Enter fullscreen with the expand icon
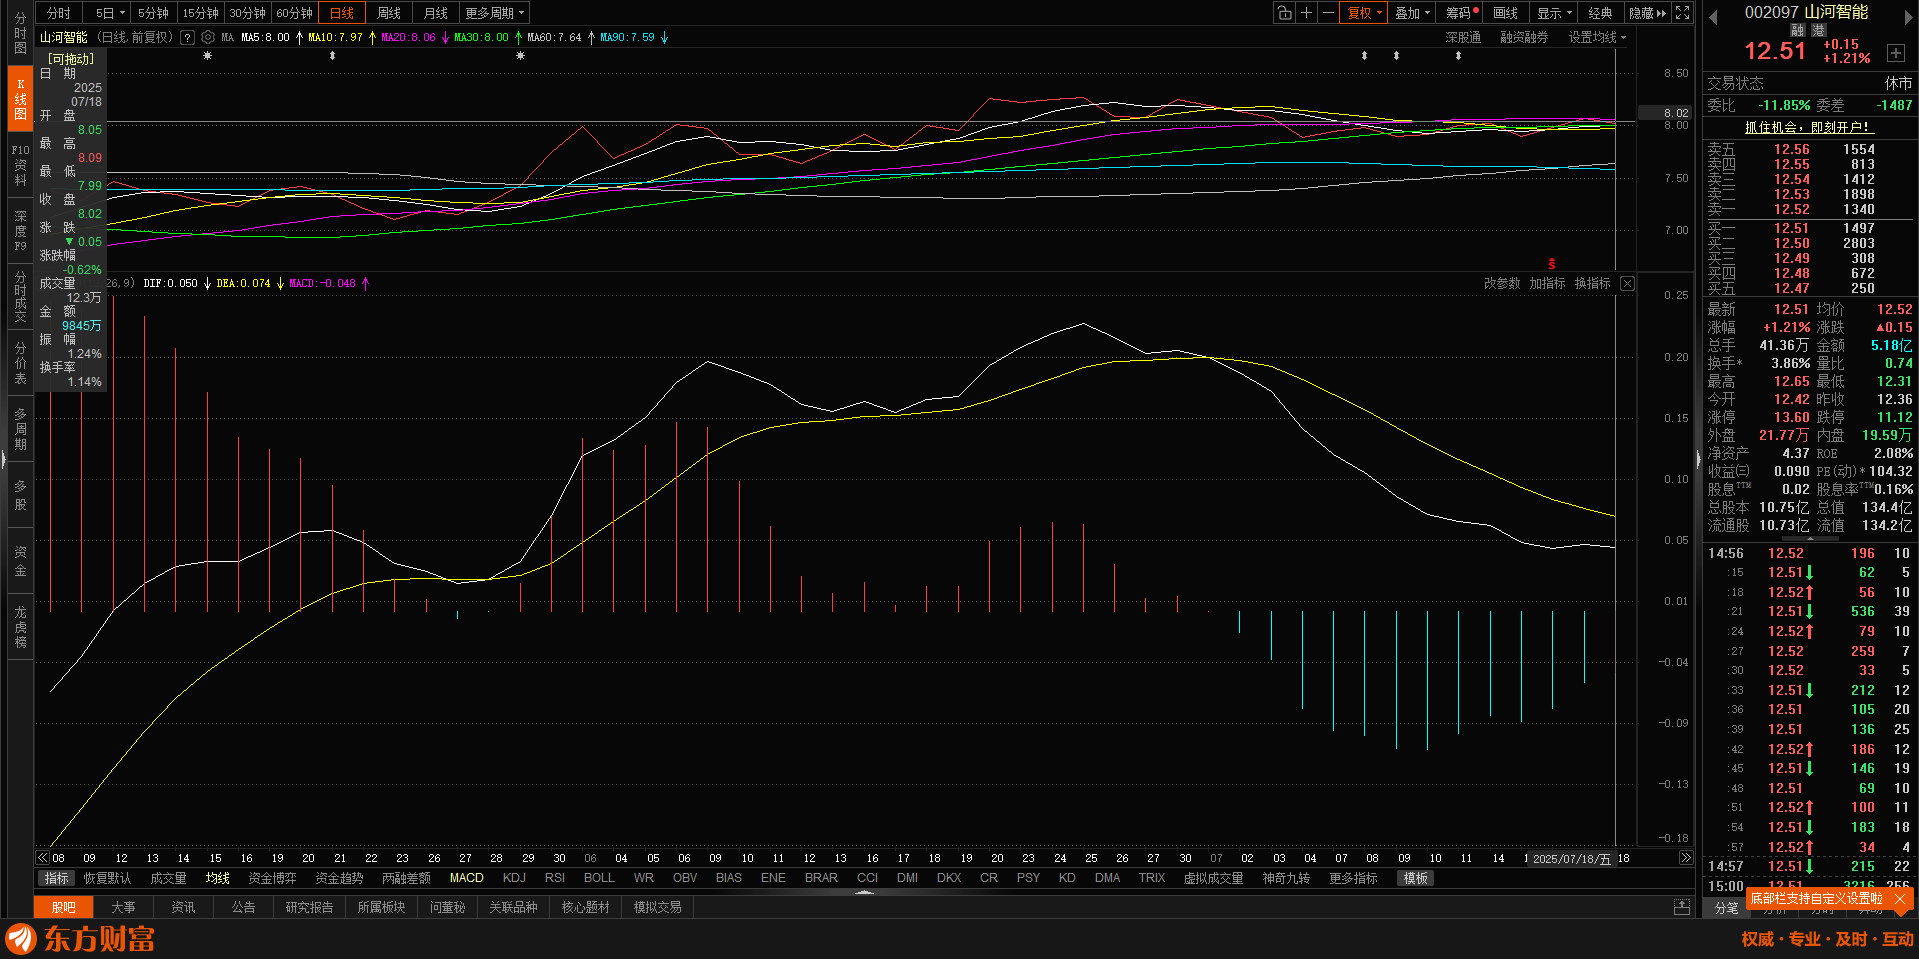This screenshot has height=959, width=1919. click(x=1683, y=13)
